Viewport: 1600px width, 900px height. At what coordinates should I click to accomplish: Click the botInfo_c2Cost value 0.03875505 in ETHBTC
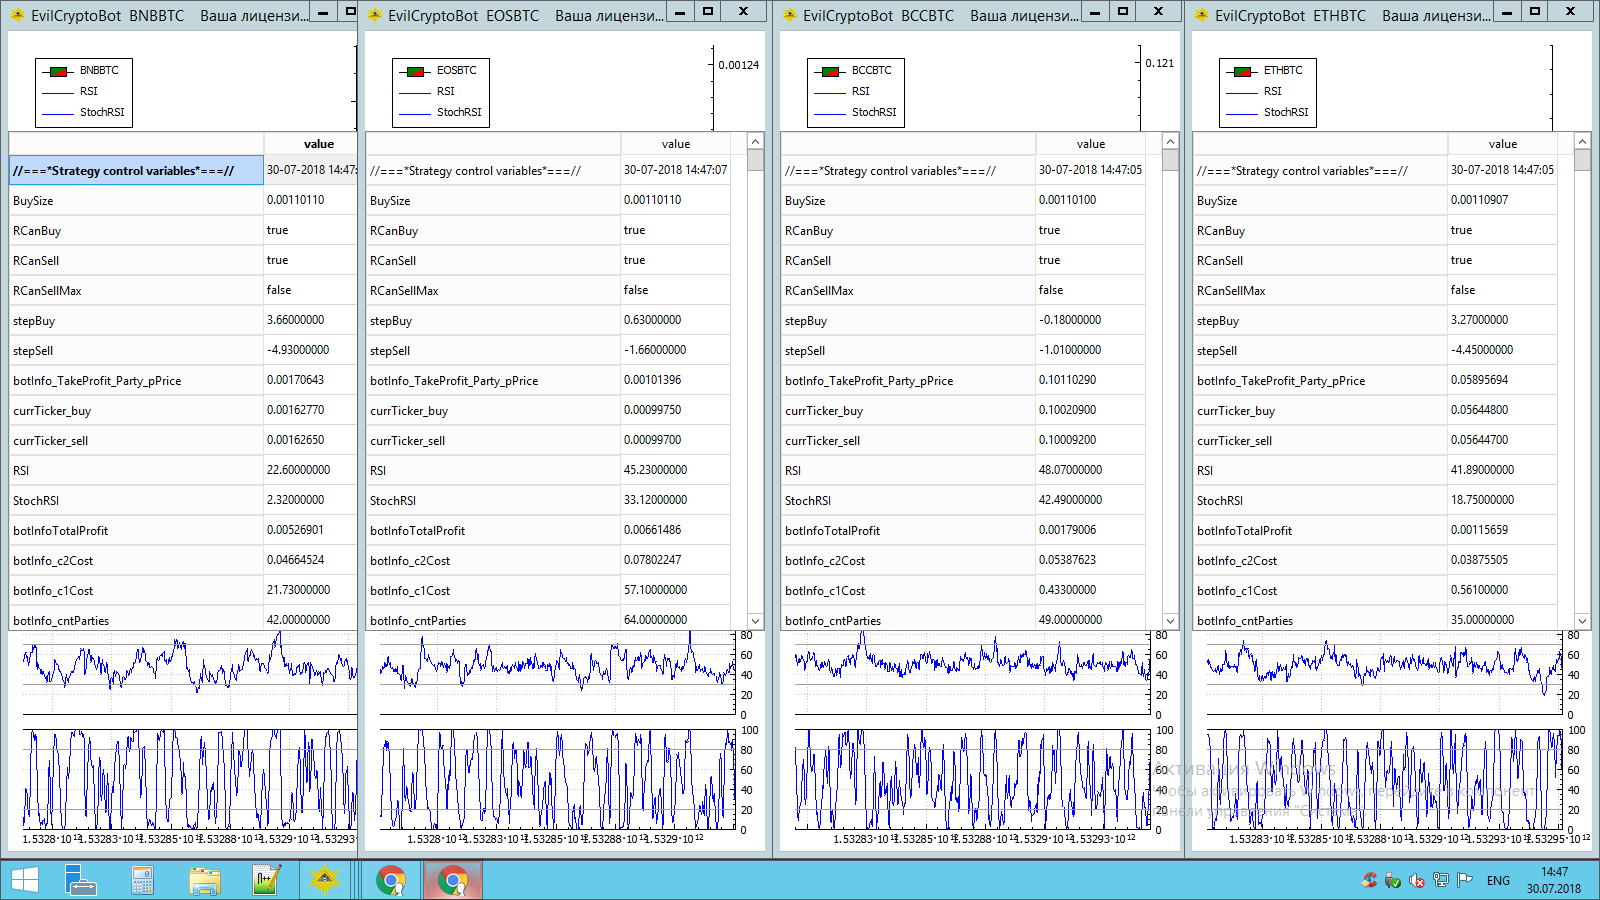pyautogui.click(x=1480, y=560)
